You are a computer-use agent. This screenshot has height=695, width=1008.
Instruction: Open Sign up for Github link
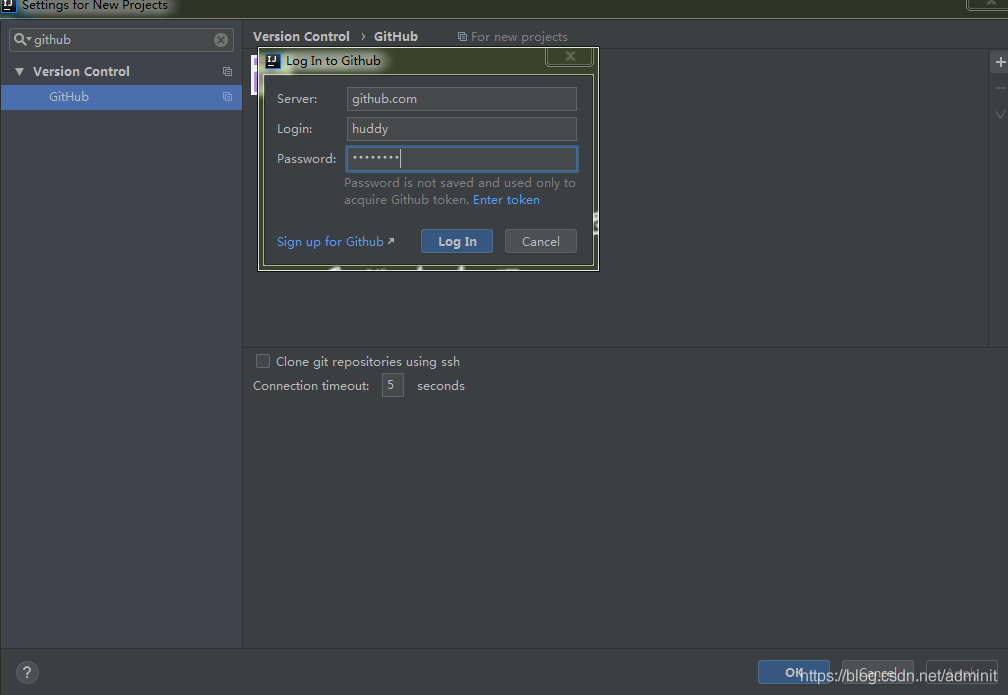(x=335, y=242)
